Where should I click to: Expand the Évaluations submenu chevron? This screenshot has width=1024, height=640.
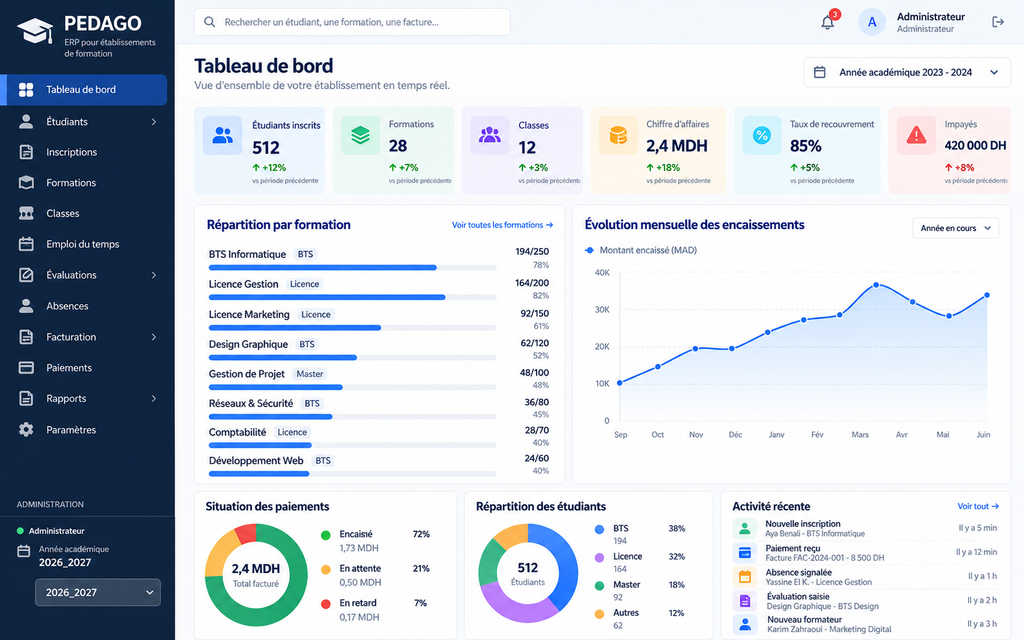click(x=154, y=275)
